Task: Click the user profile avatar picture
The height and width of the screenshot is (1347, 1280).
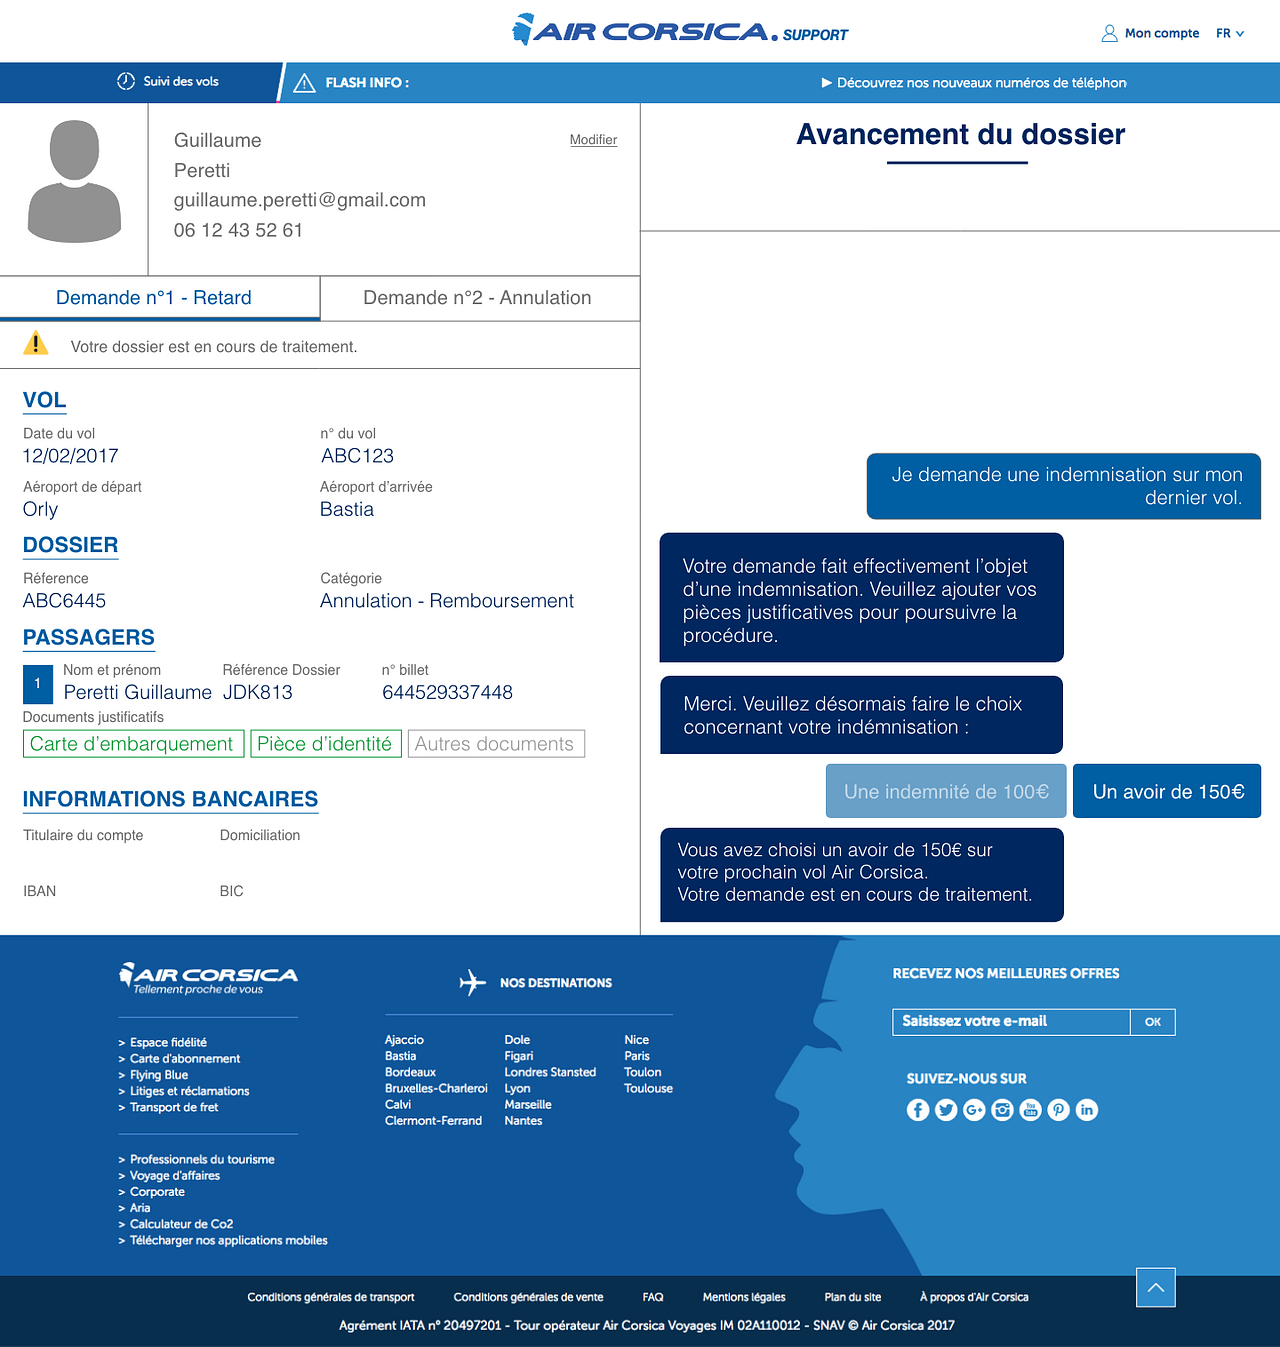Action: (x=74, y=182)
